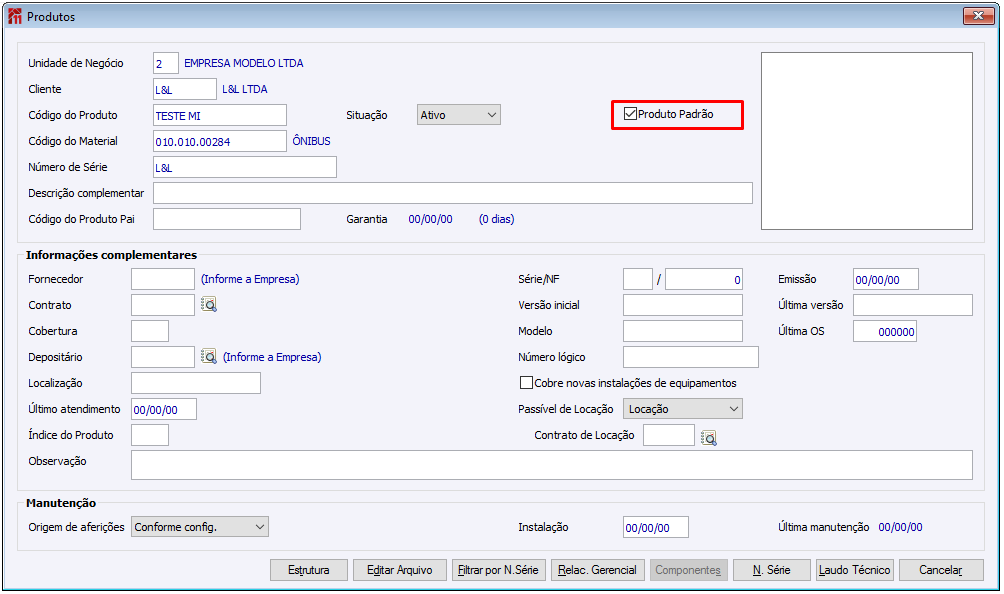This screenshot has width=1004, height=594.
Task: Click the N. Série button
Action: point(772,570)
